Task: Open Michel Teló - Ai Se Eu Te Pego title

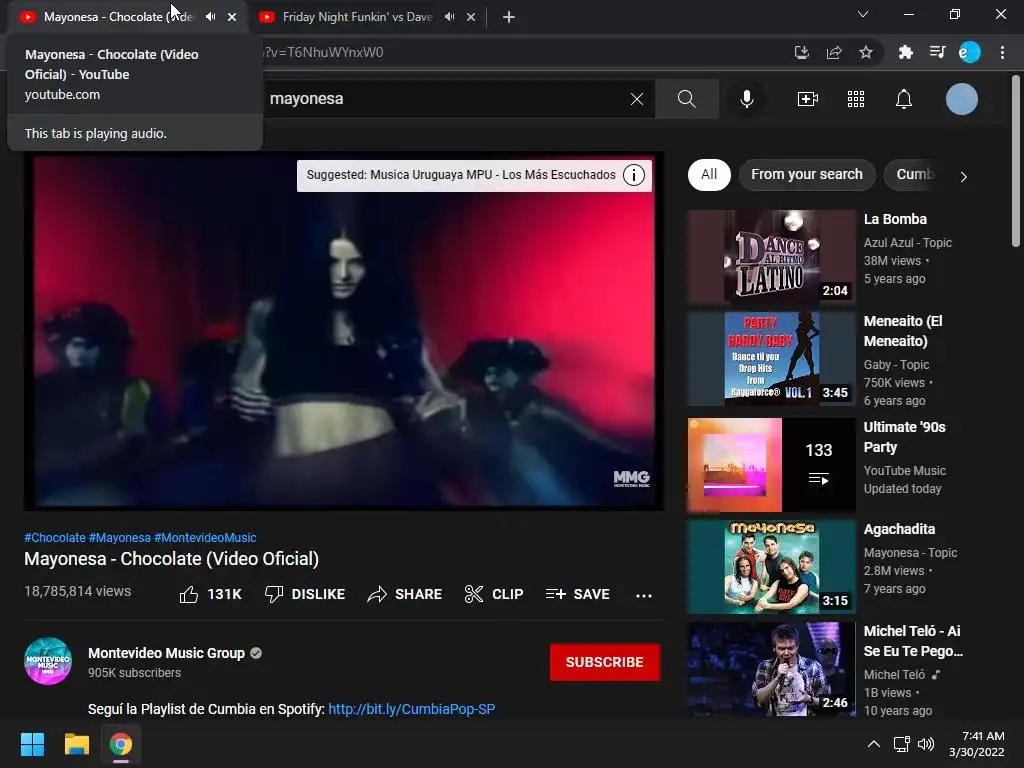Action: pos(913,641)
